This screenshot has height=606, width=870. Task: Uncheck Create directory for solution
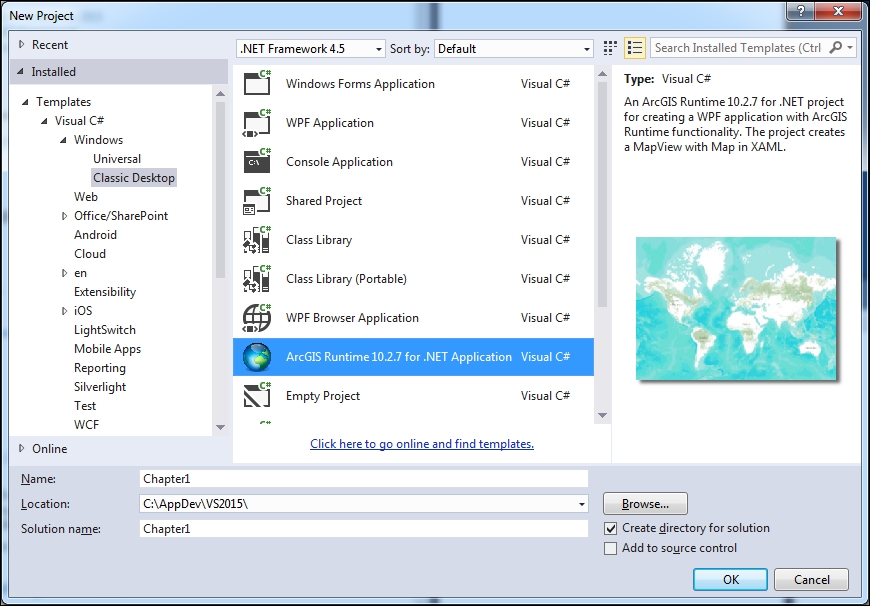tap(611, 528)
